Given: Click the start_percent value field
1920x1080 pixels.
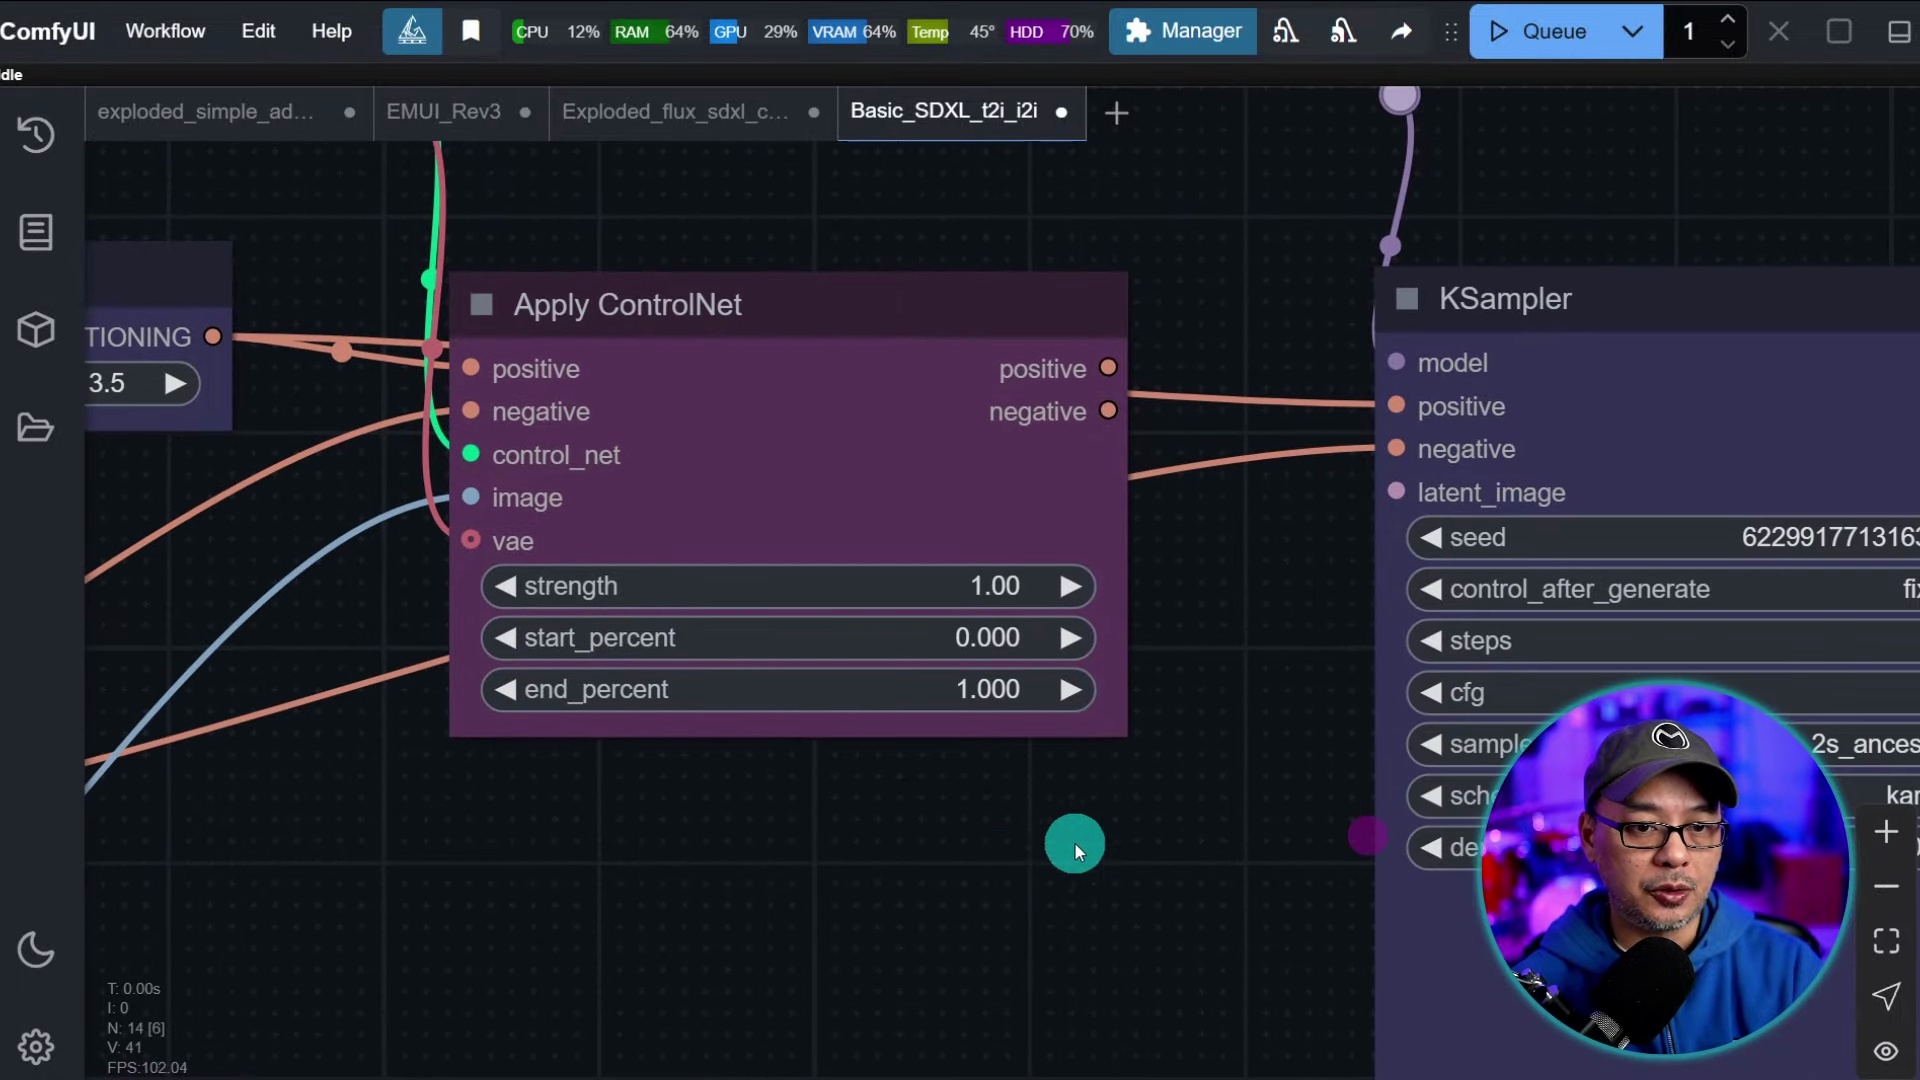Looking at the screenshot, I should [788, 638].
